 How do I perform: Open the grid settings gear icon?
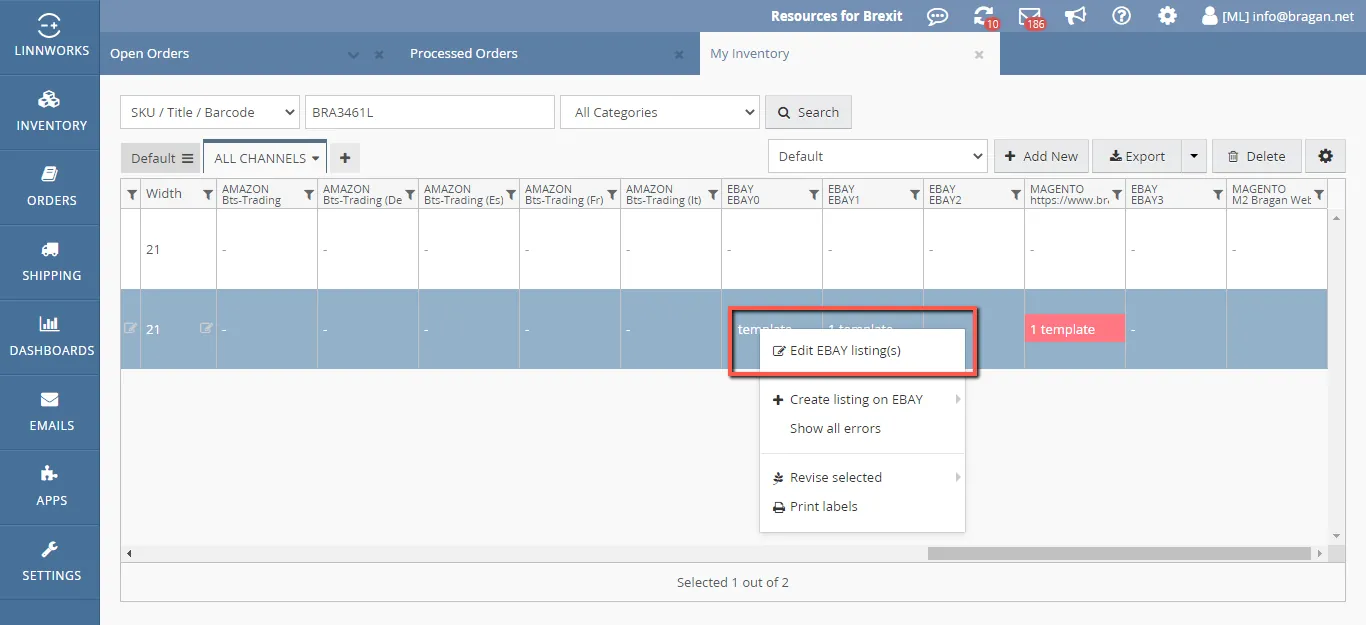pos(1326,156)
